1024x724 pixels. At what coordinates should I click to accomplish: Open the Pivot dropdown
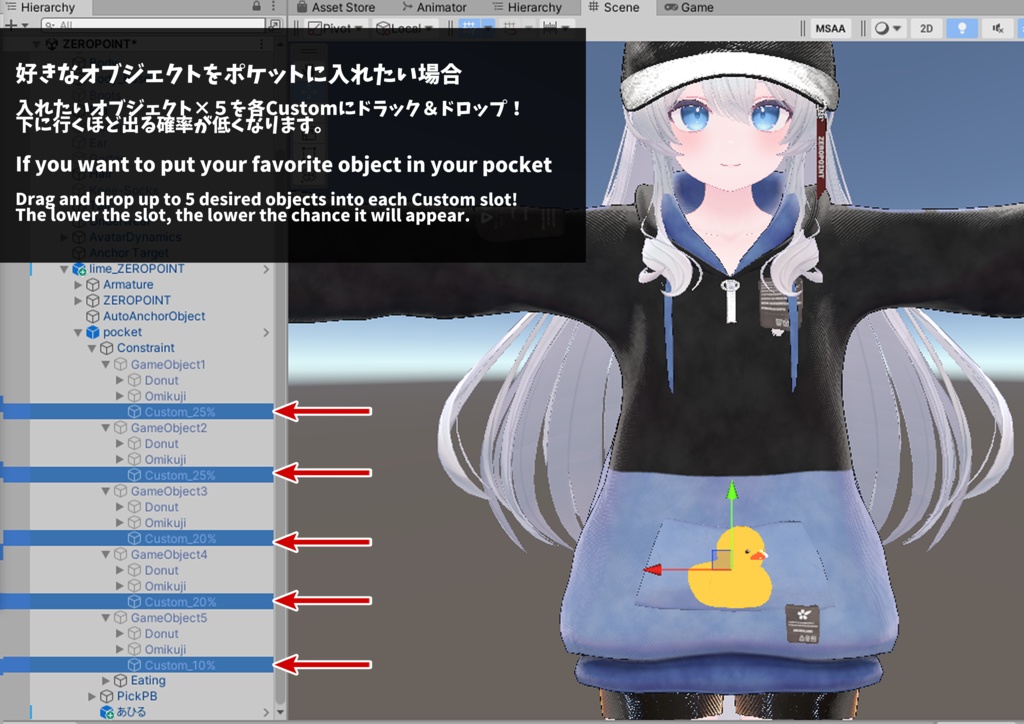pyautogui.click(x=337, y=28)
